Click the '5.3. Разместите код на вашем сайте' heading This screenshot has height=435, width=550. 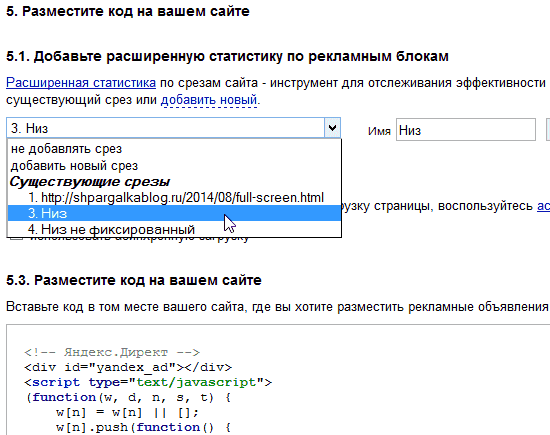tap(134, 280)
